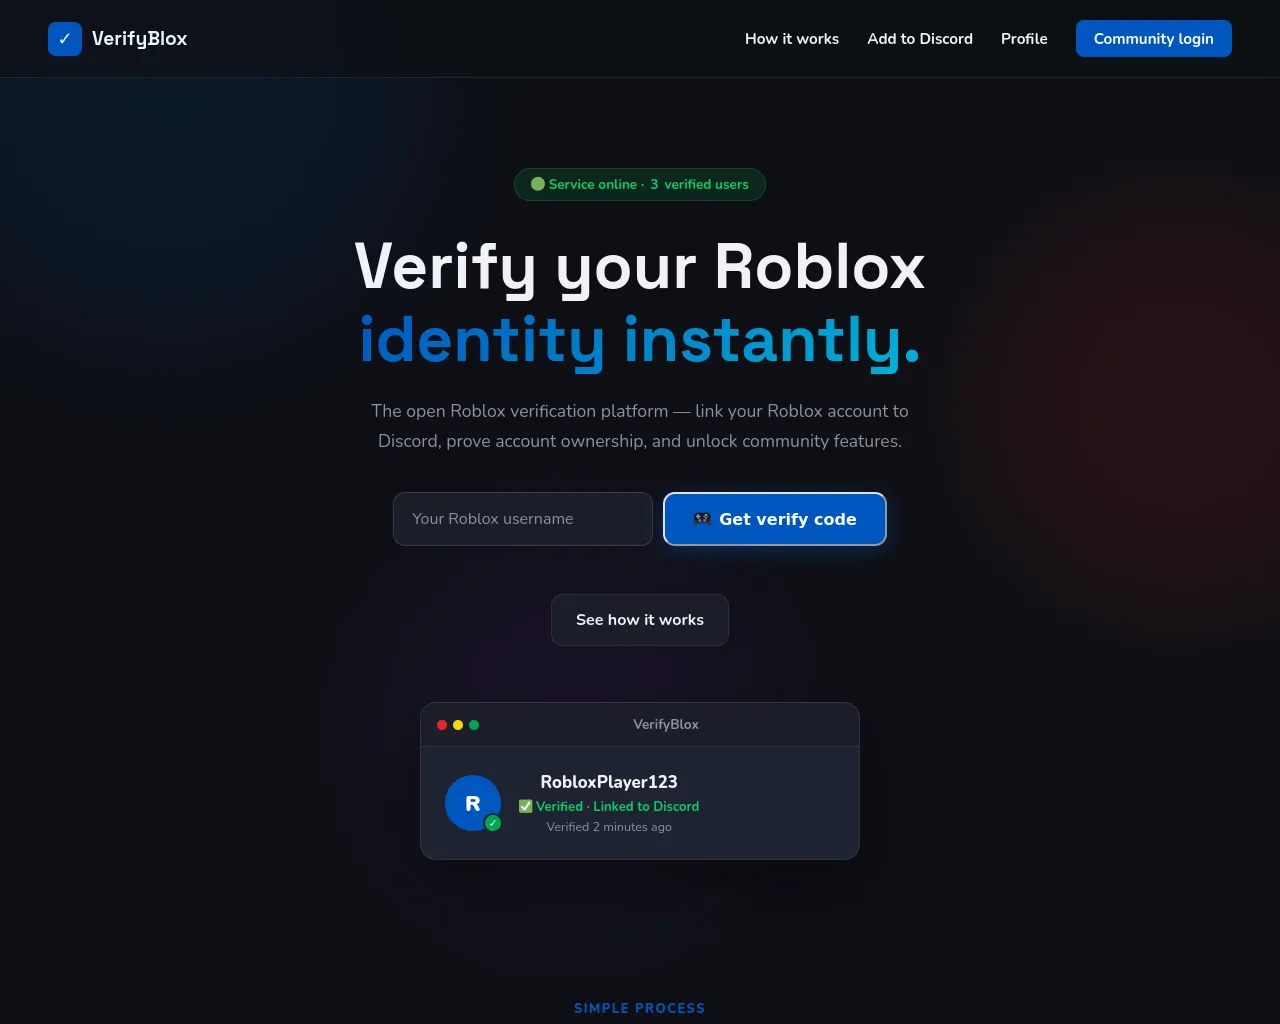This screenshot has height=1024, width=1280.
Task: Click the green verified badge on avatar
Action: click(493, 823)
